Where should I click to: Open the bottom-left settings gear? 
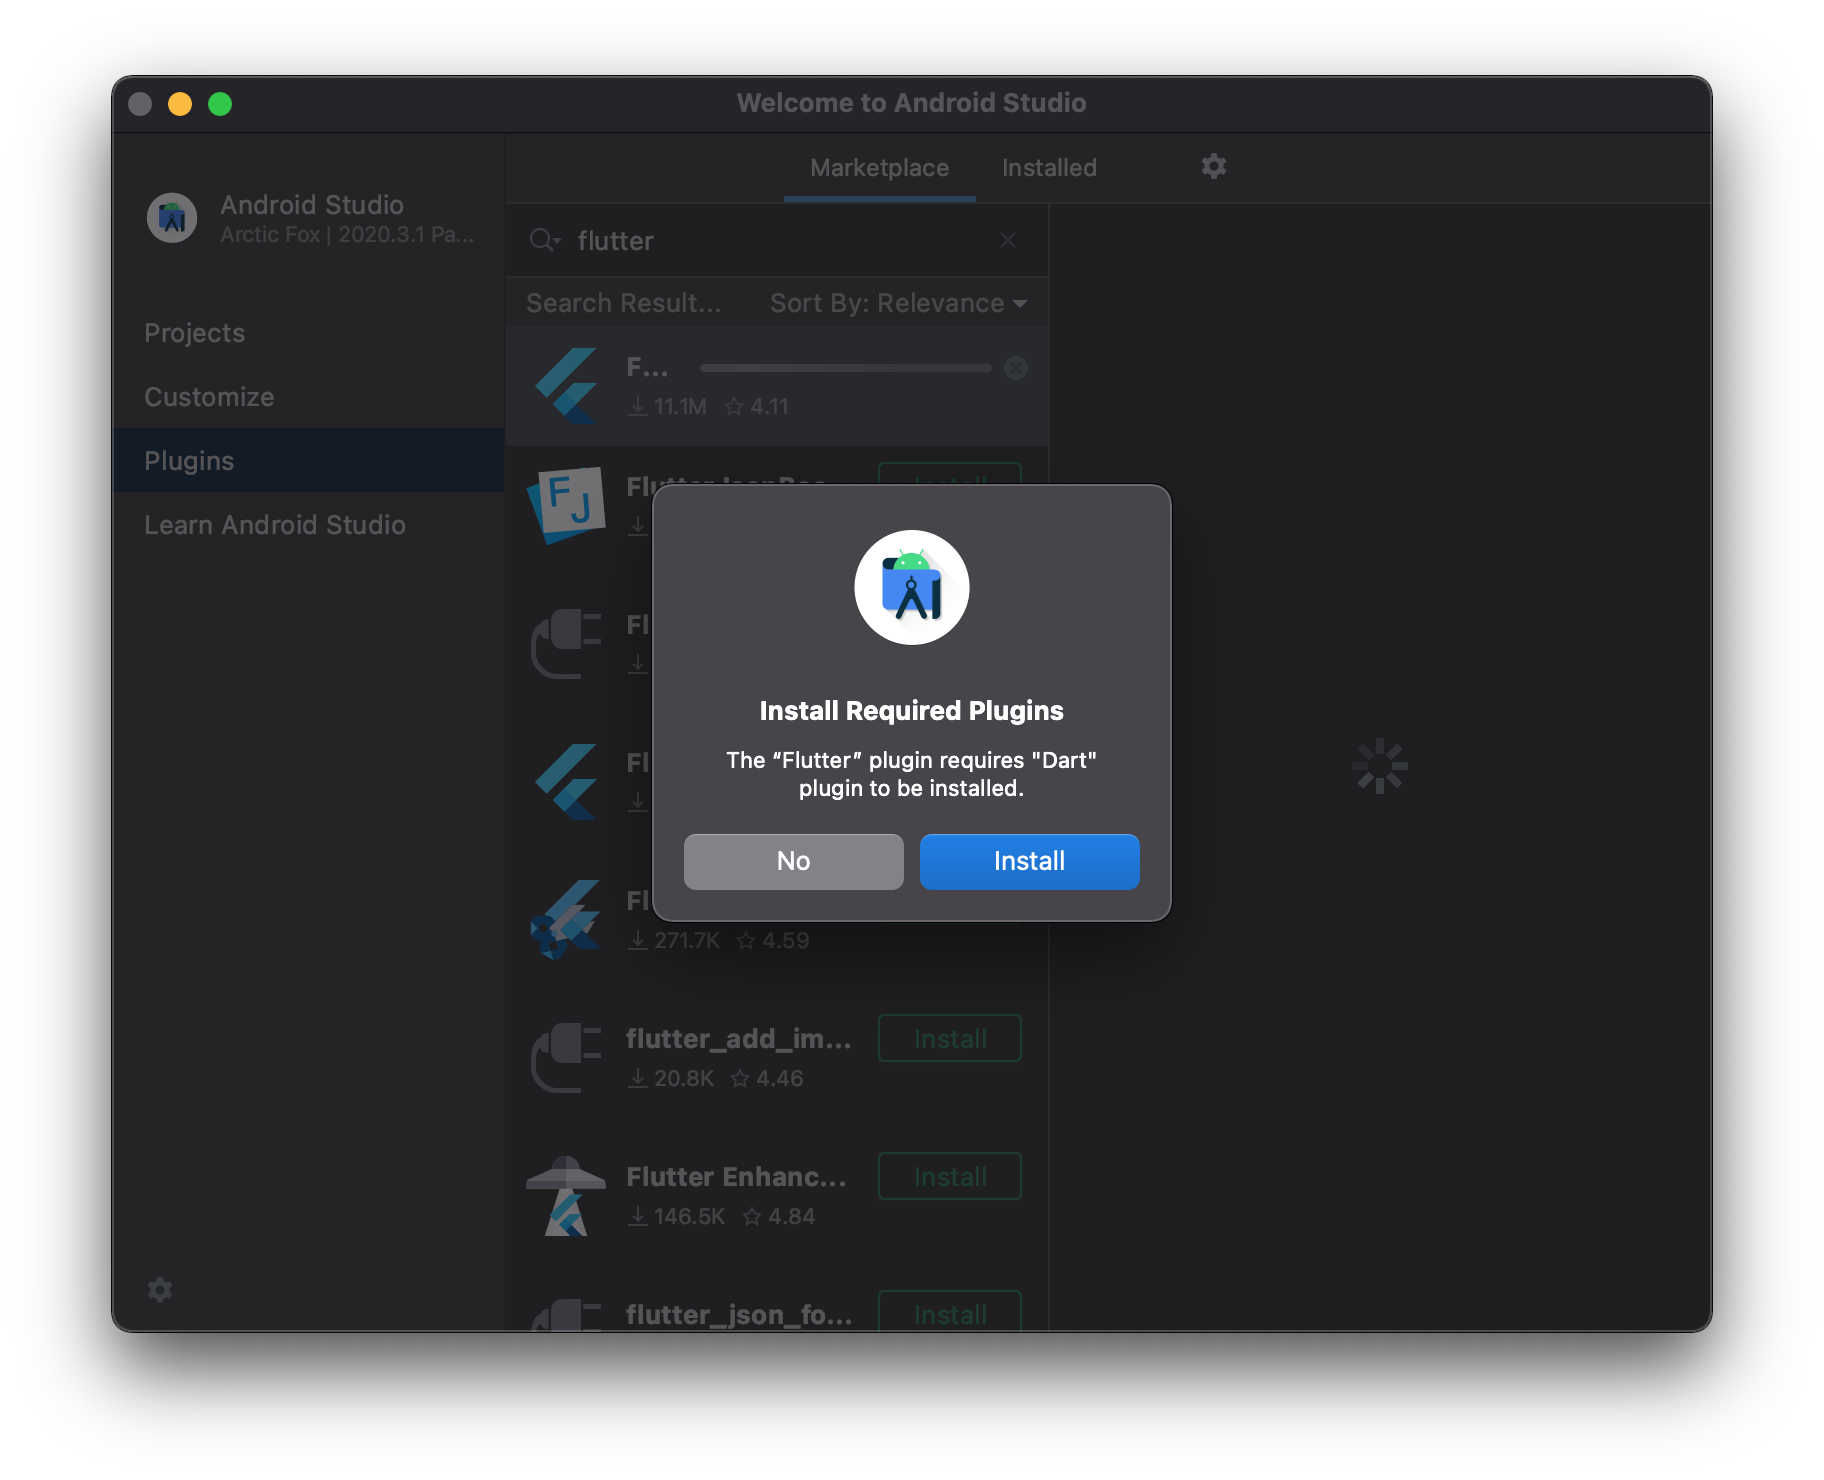[x=160, y=1290]
